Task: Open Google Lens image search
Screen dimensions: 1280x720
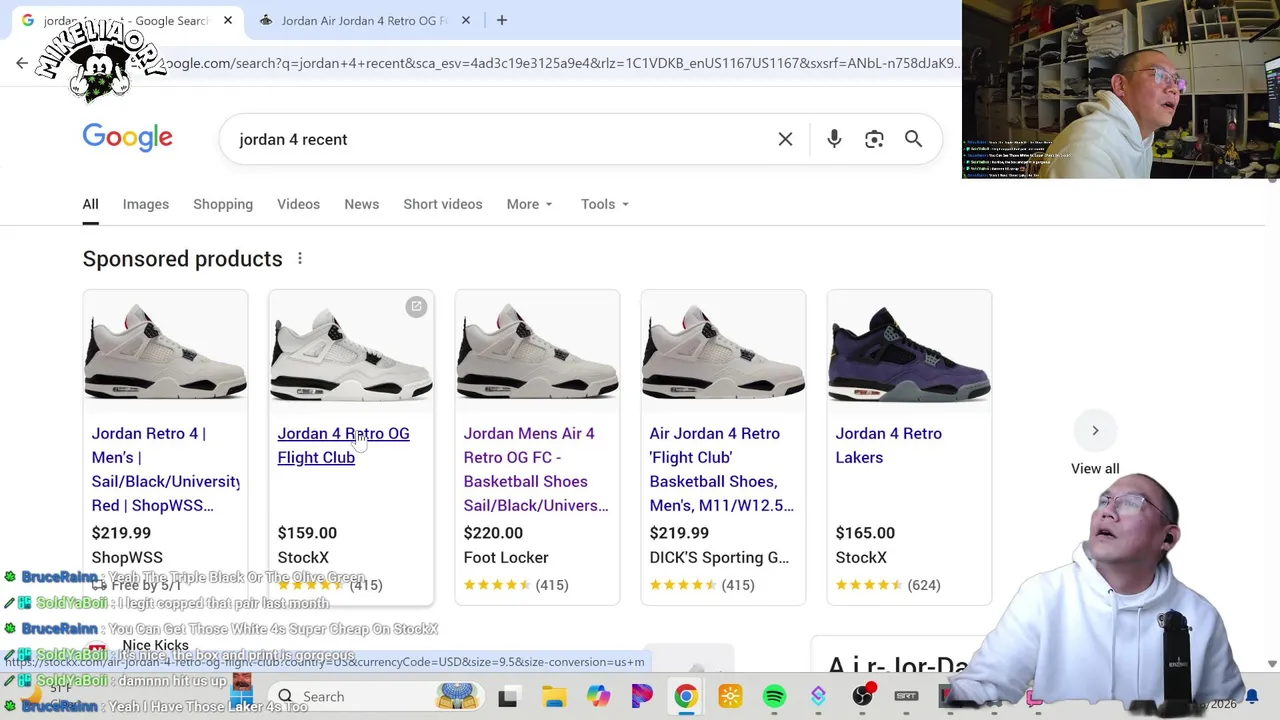Action: 874,139
